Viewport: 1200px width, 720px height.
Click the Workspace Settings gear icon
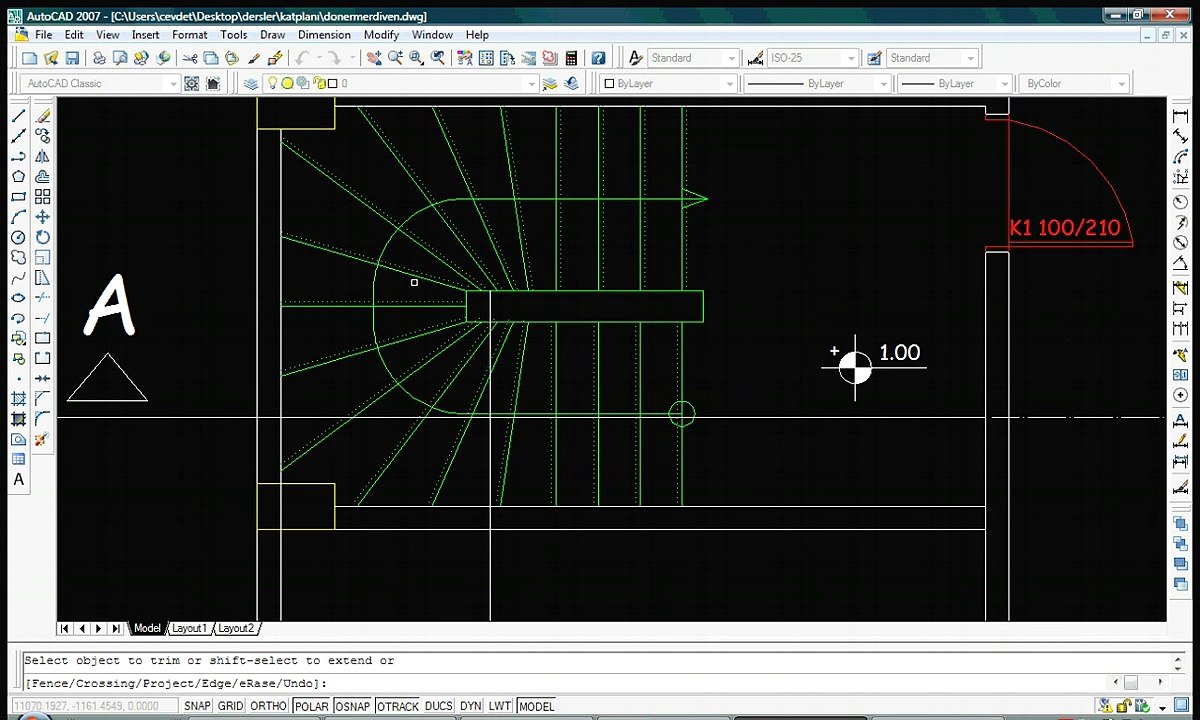pos(191,84)
